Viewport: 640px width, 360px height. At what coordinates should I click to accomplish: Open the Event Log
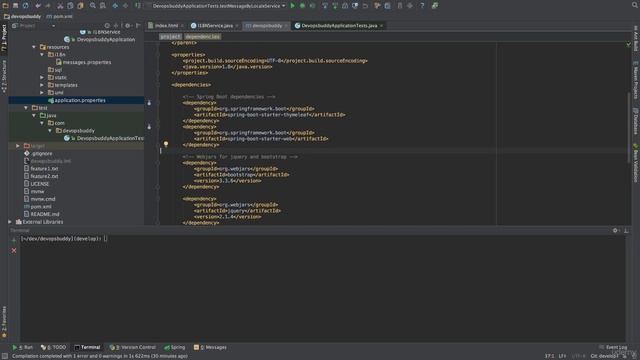(613, 347)
